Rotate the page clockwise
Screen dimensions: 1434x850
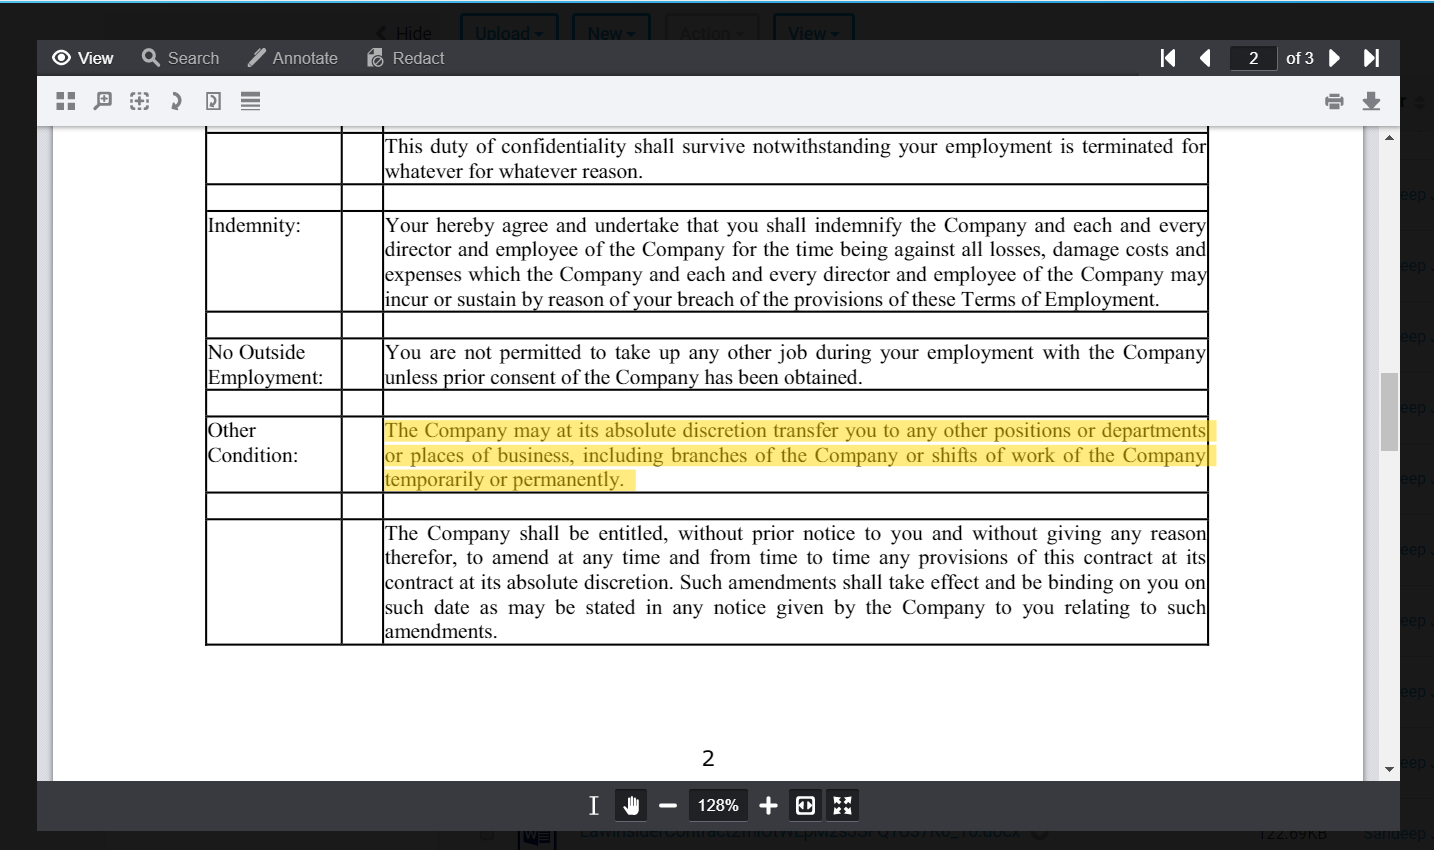(x=176, y=101)
